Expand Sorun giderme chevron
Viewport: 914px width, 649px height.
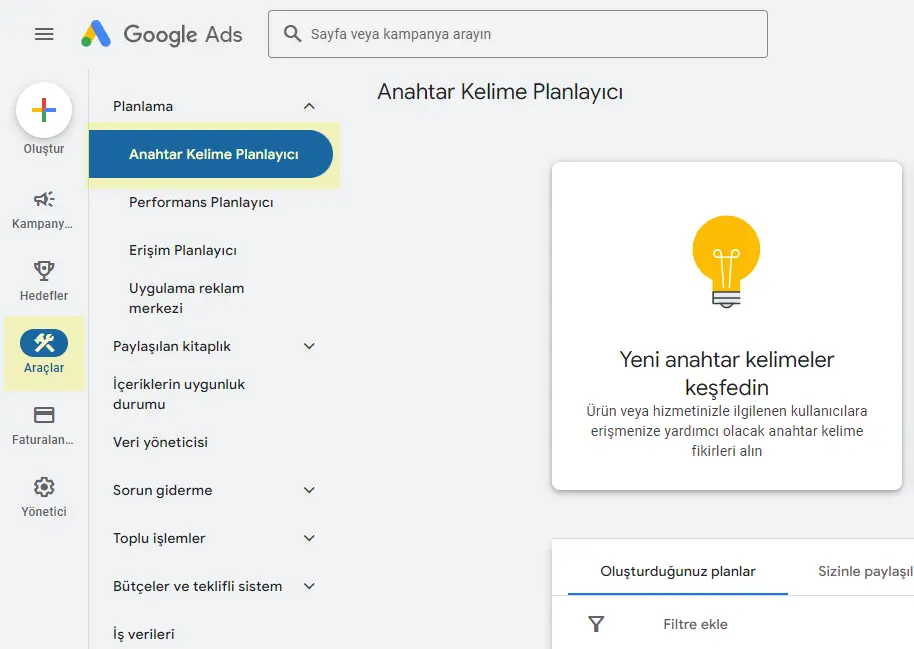pos(309,490)
